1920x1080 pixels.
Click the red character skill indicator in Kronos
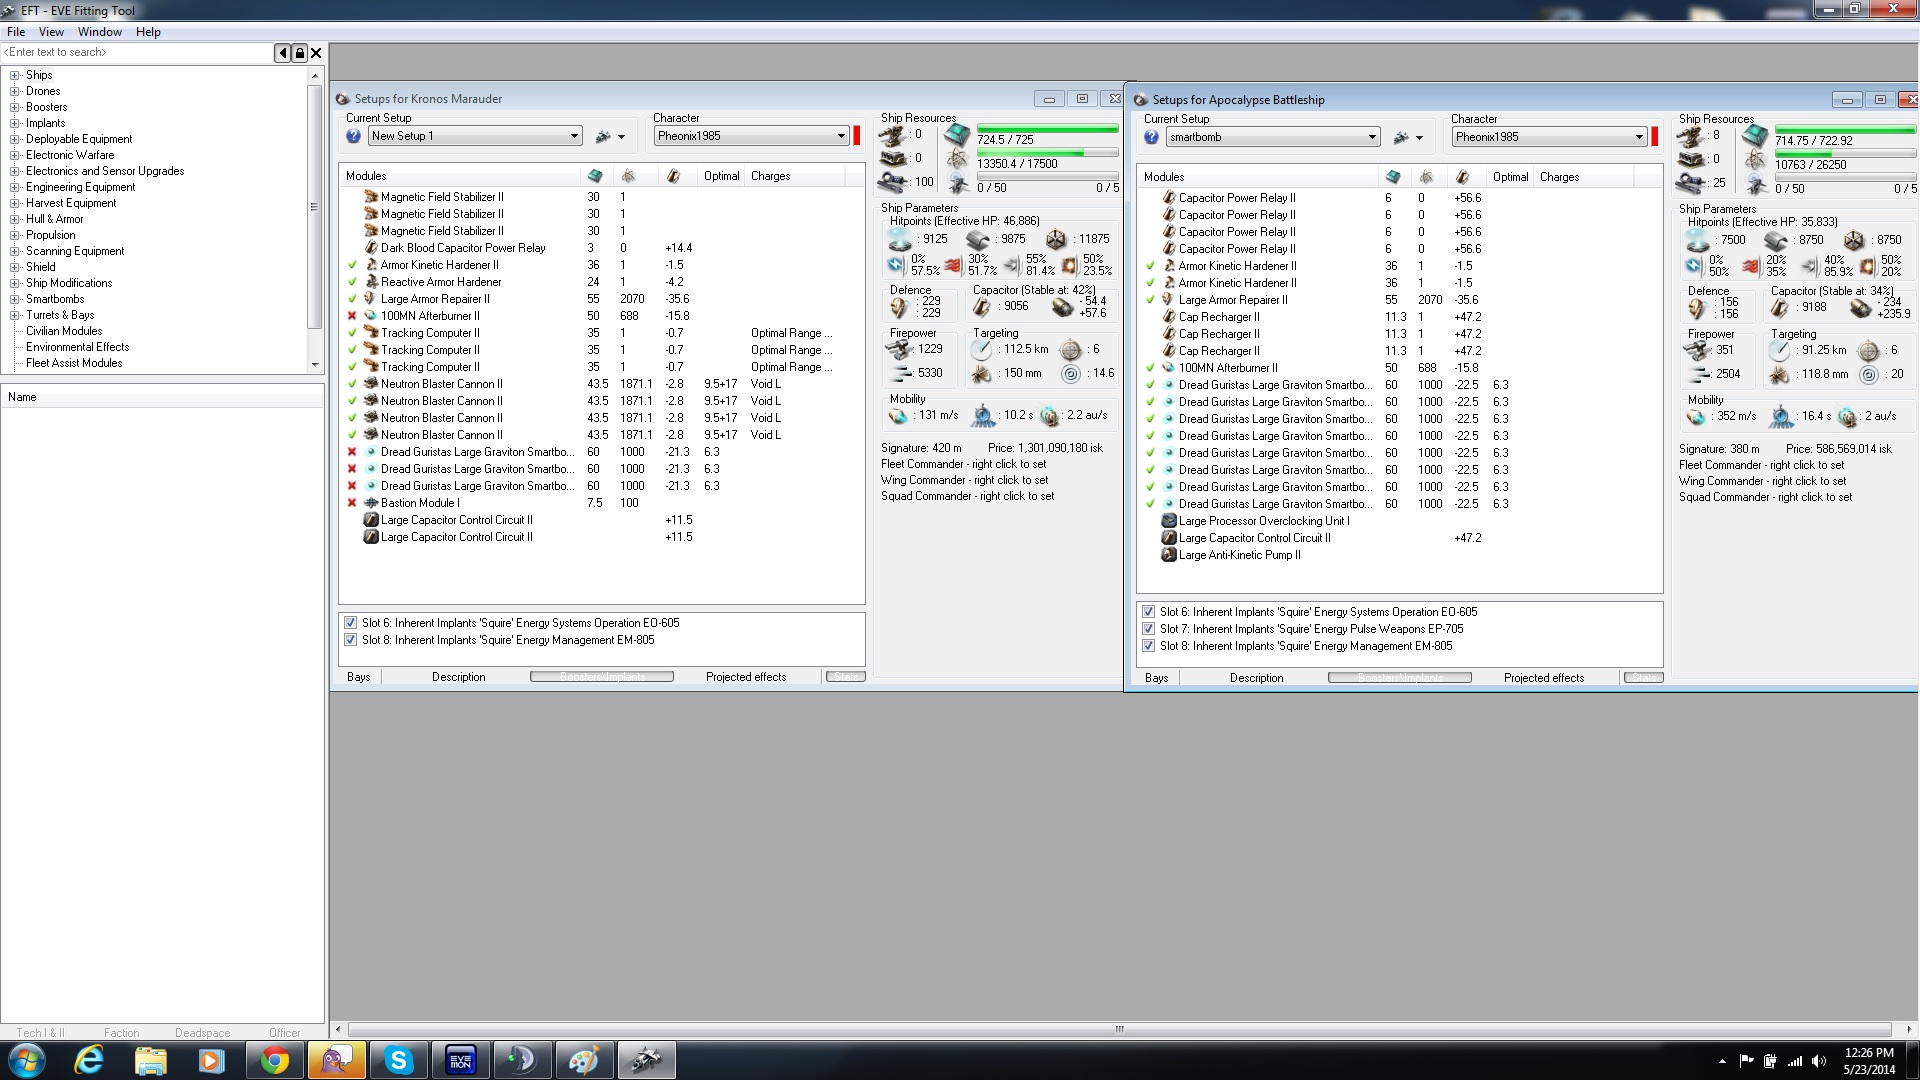857,136
